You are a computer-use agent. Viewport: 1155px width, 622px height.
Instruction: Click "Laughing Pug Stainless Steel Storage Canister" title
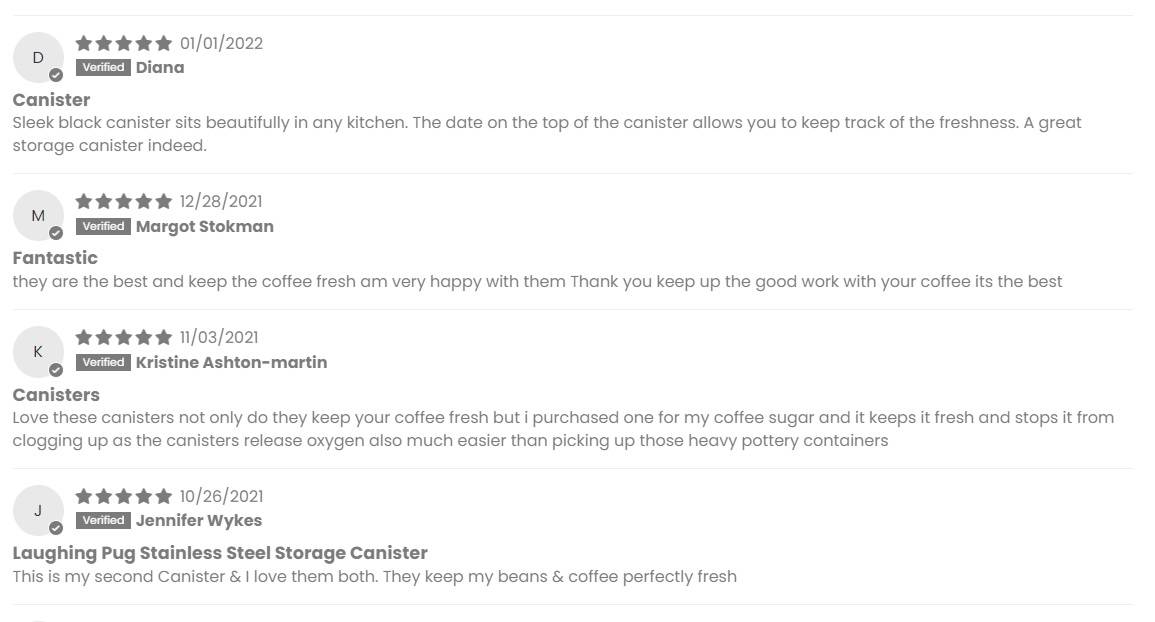point(220,553)
